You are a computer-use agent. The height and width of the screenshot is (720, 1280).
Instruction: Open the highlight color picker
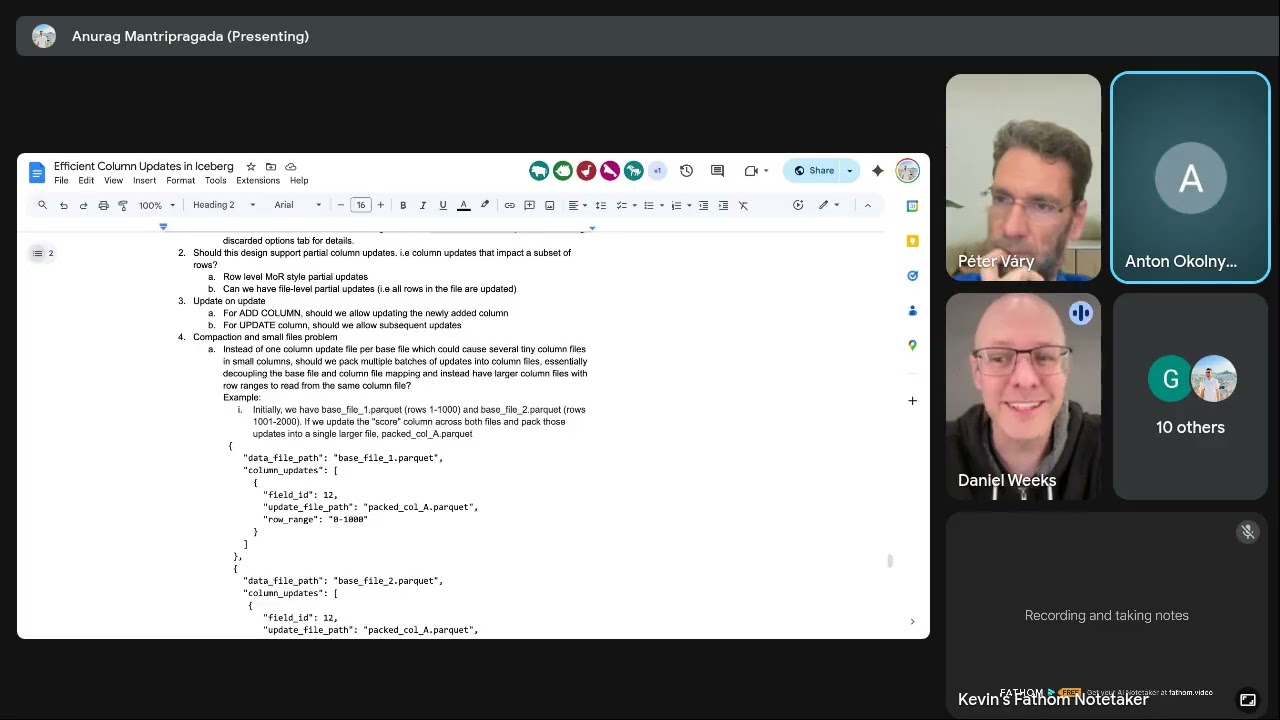tap(485, 205)
